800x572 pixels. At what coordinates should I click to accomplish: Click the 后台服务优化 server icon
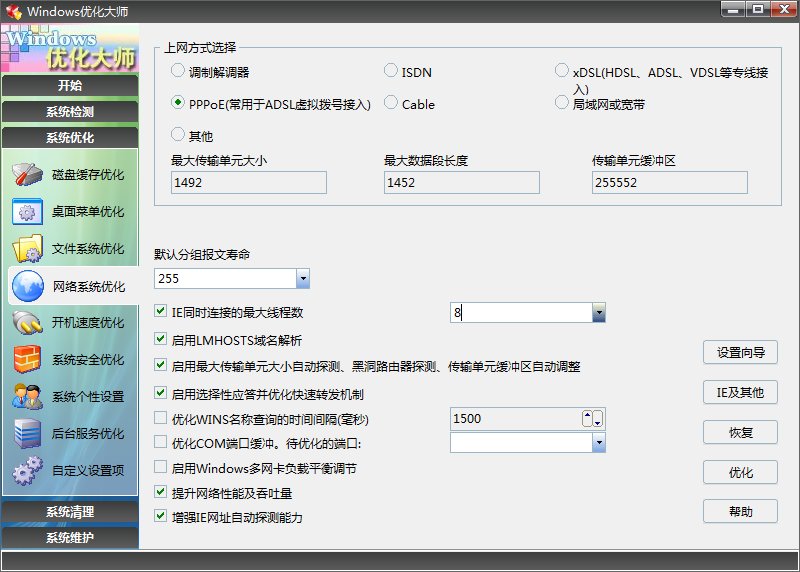pyautogui.click(x=28, y=433)
